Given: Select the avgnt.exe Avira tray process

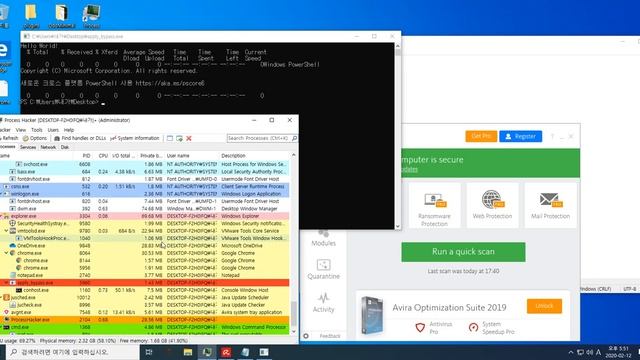Looking at the screenshot, I should pyautogui.click(x=144, y=312).
